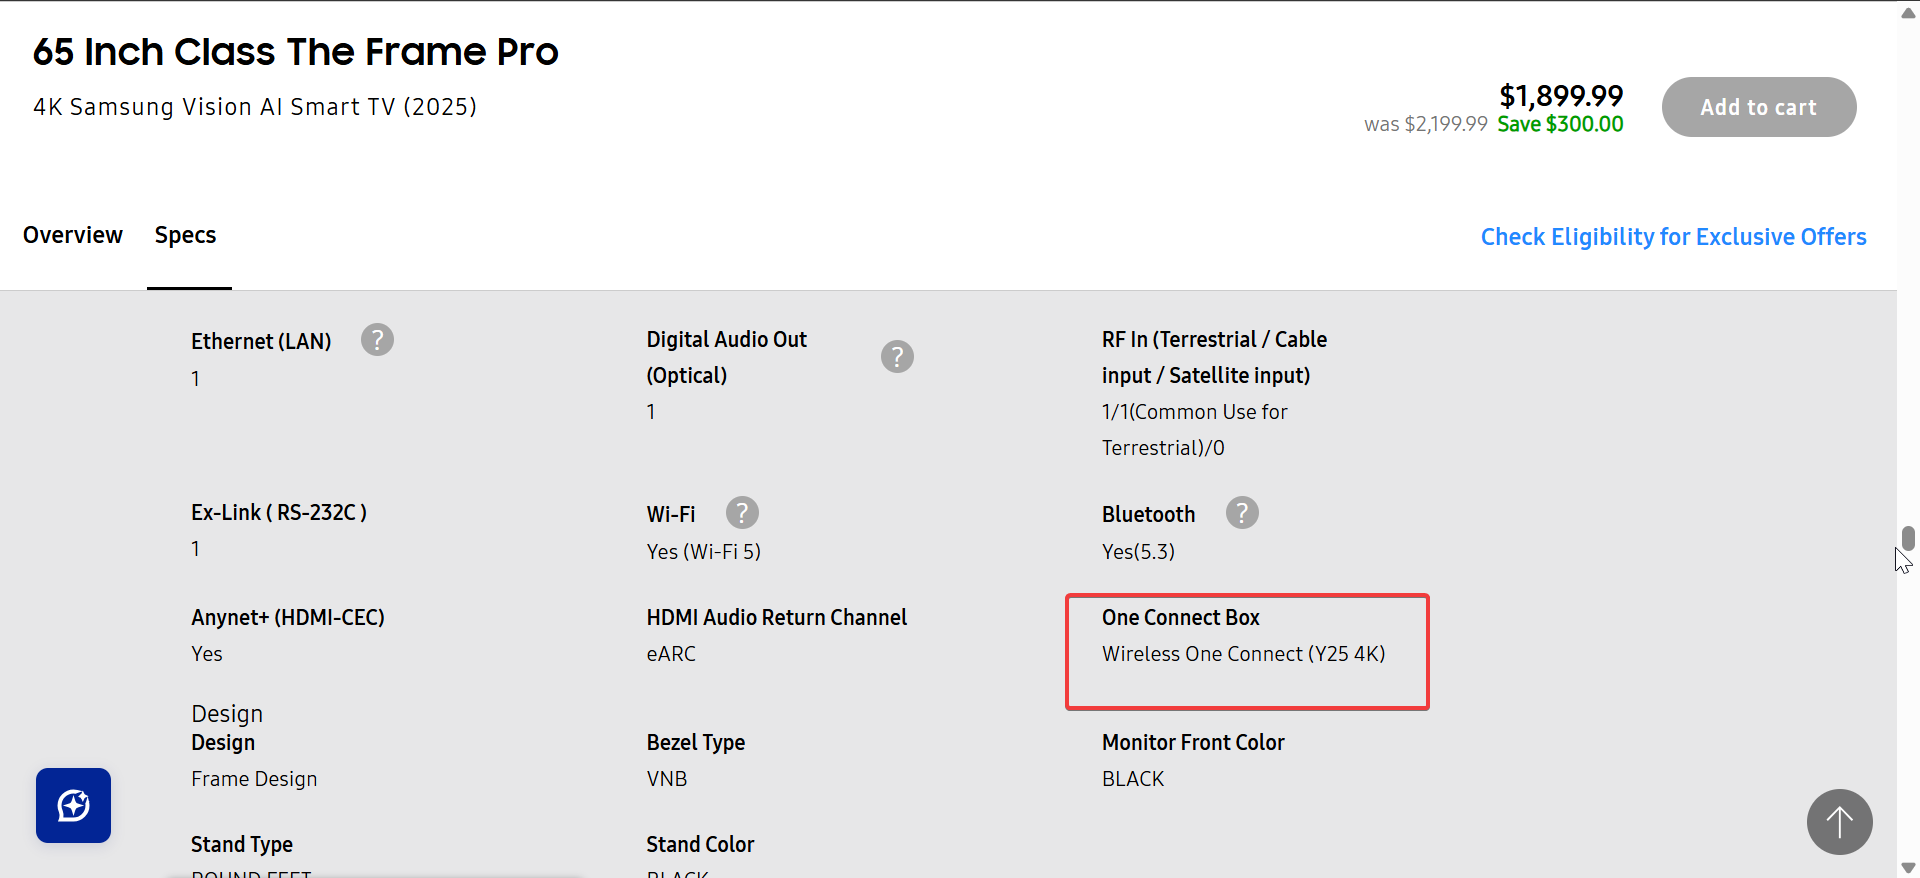Click the 'One Connect Box' label

1181,618
